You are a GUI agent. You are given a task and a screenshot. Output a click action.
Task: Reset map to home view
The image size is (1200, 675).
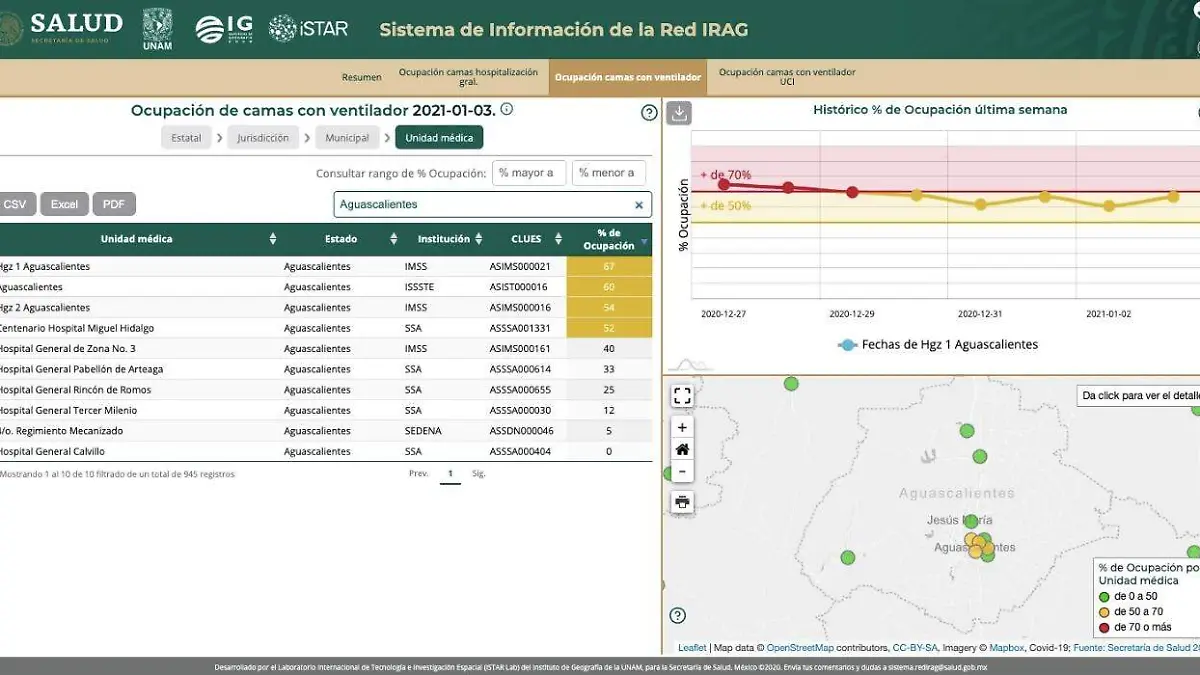[x=682, y=450]
